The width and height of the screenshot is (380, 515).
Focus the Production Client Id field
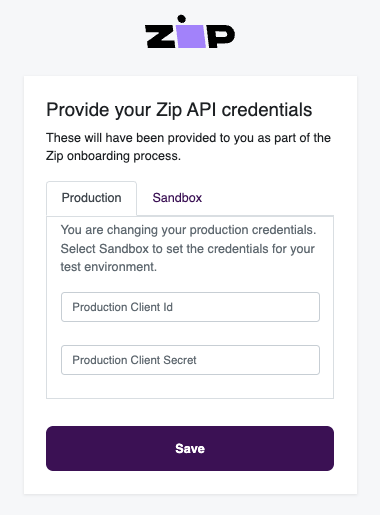click(190, 307)
